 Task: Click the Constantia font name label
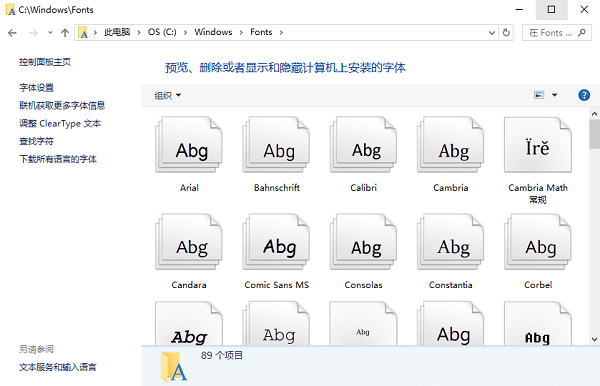pos(451,285)
